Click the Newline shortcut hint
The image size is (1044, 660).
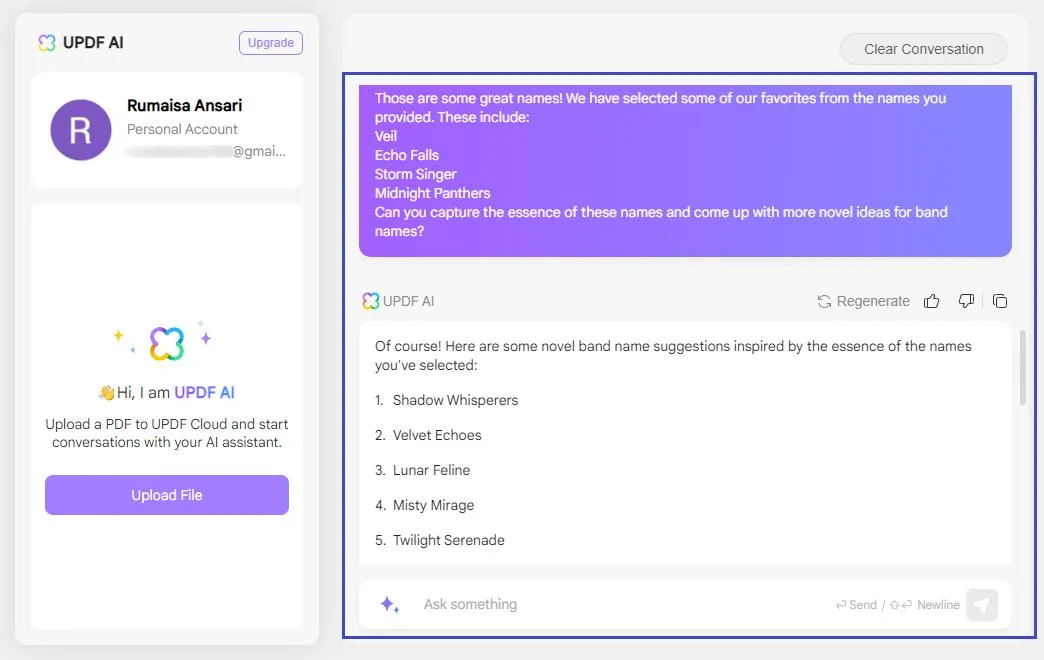coord(925,605)
